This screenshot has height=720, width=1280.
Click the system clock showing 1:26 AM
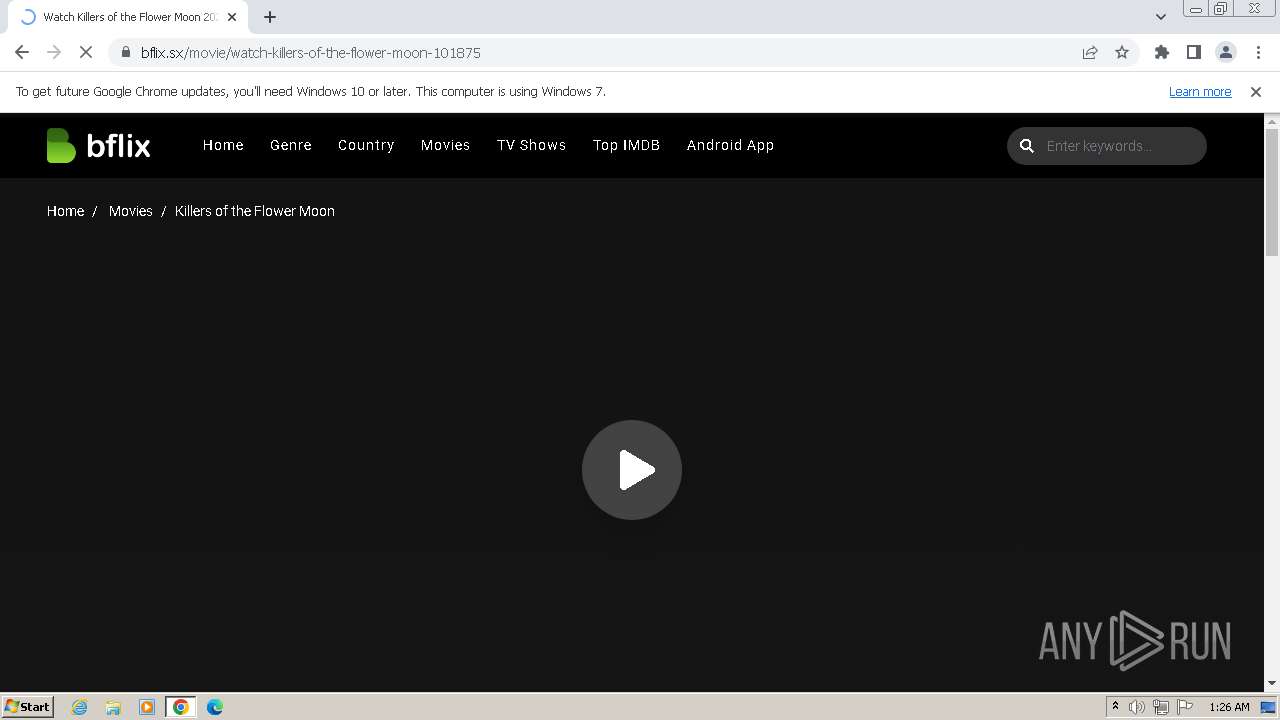tap(1229, 707)
